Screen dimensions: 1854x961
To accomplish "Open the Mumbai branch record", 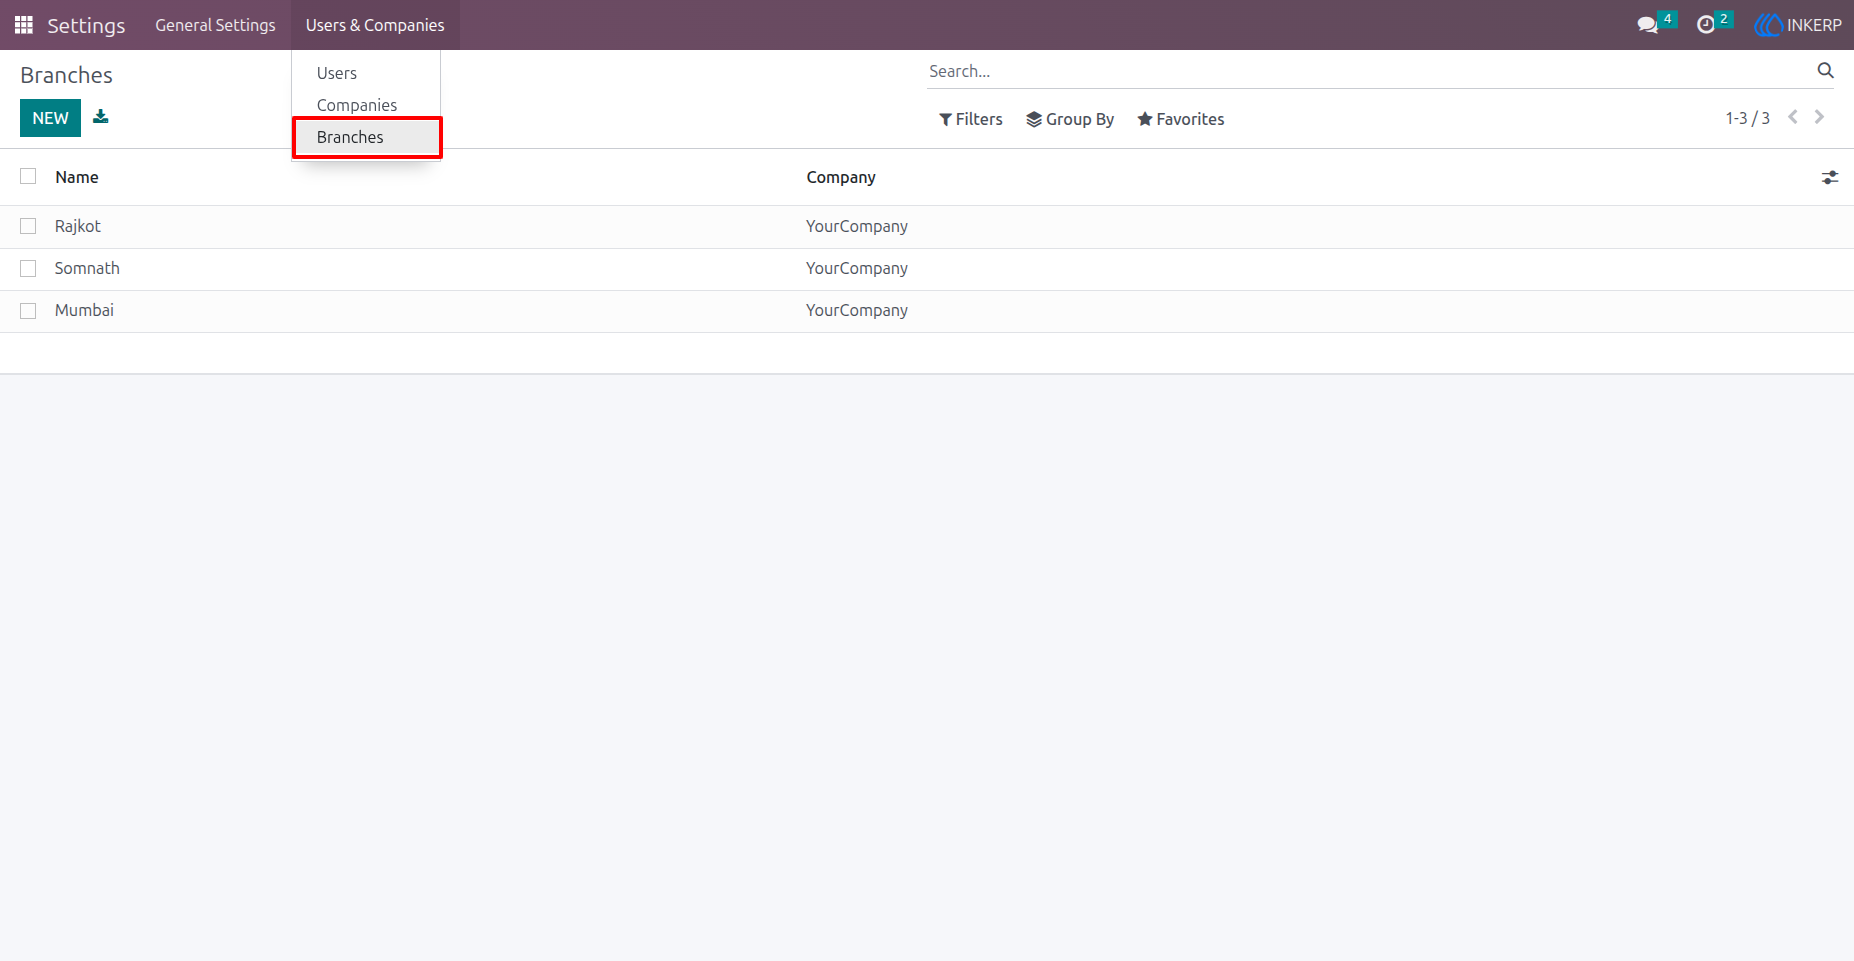I will [84, 310].
